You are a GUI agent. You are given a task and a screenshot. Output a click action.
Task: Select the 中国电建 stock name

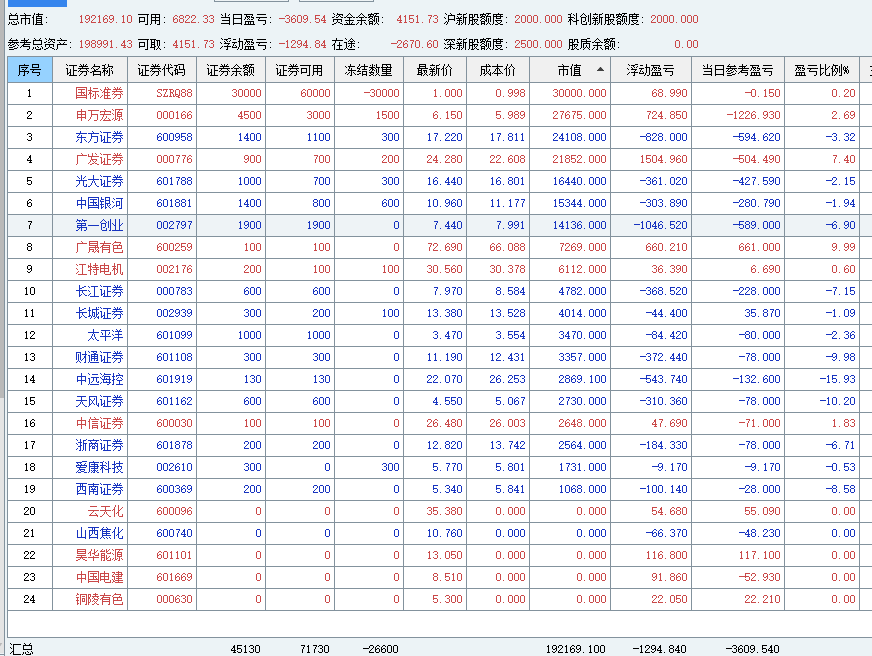click(99, 577)
